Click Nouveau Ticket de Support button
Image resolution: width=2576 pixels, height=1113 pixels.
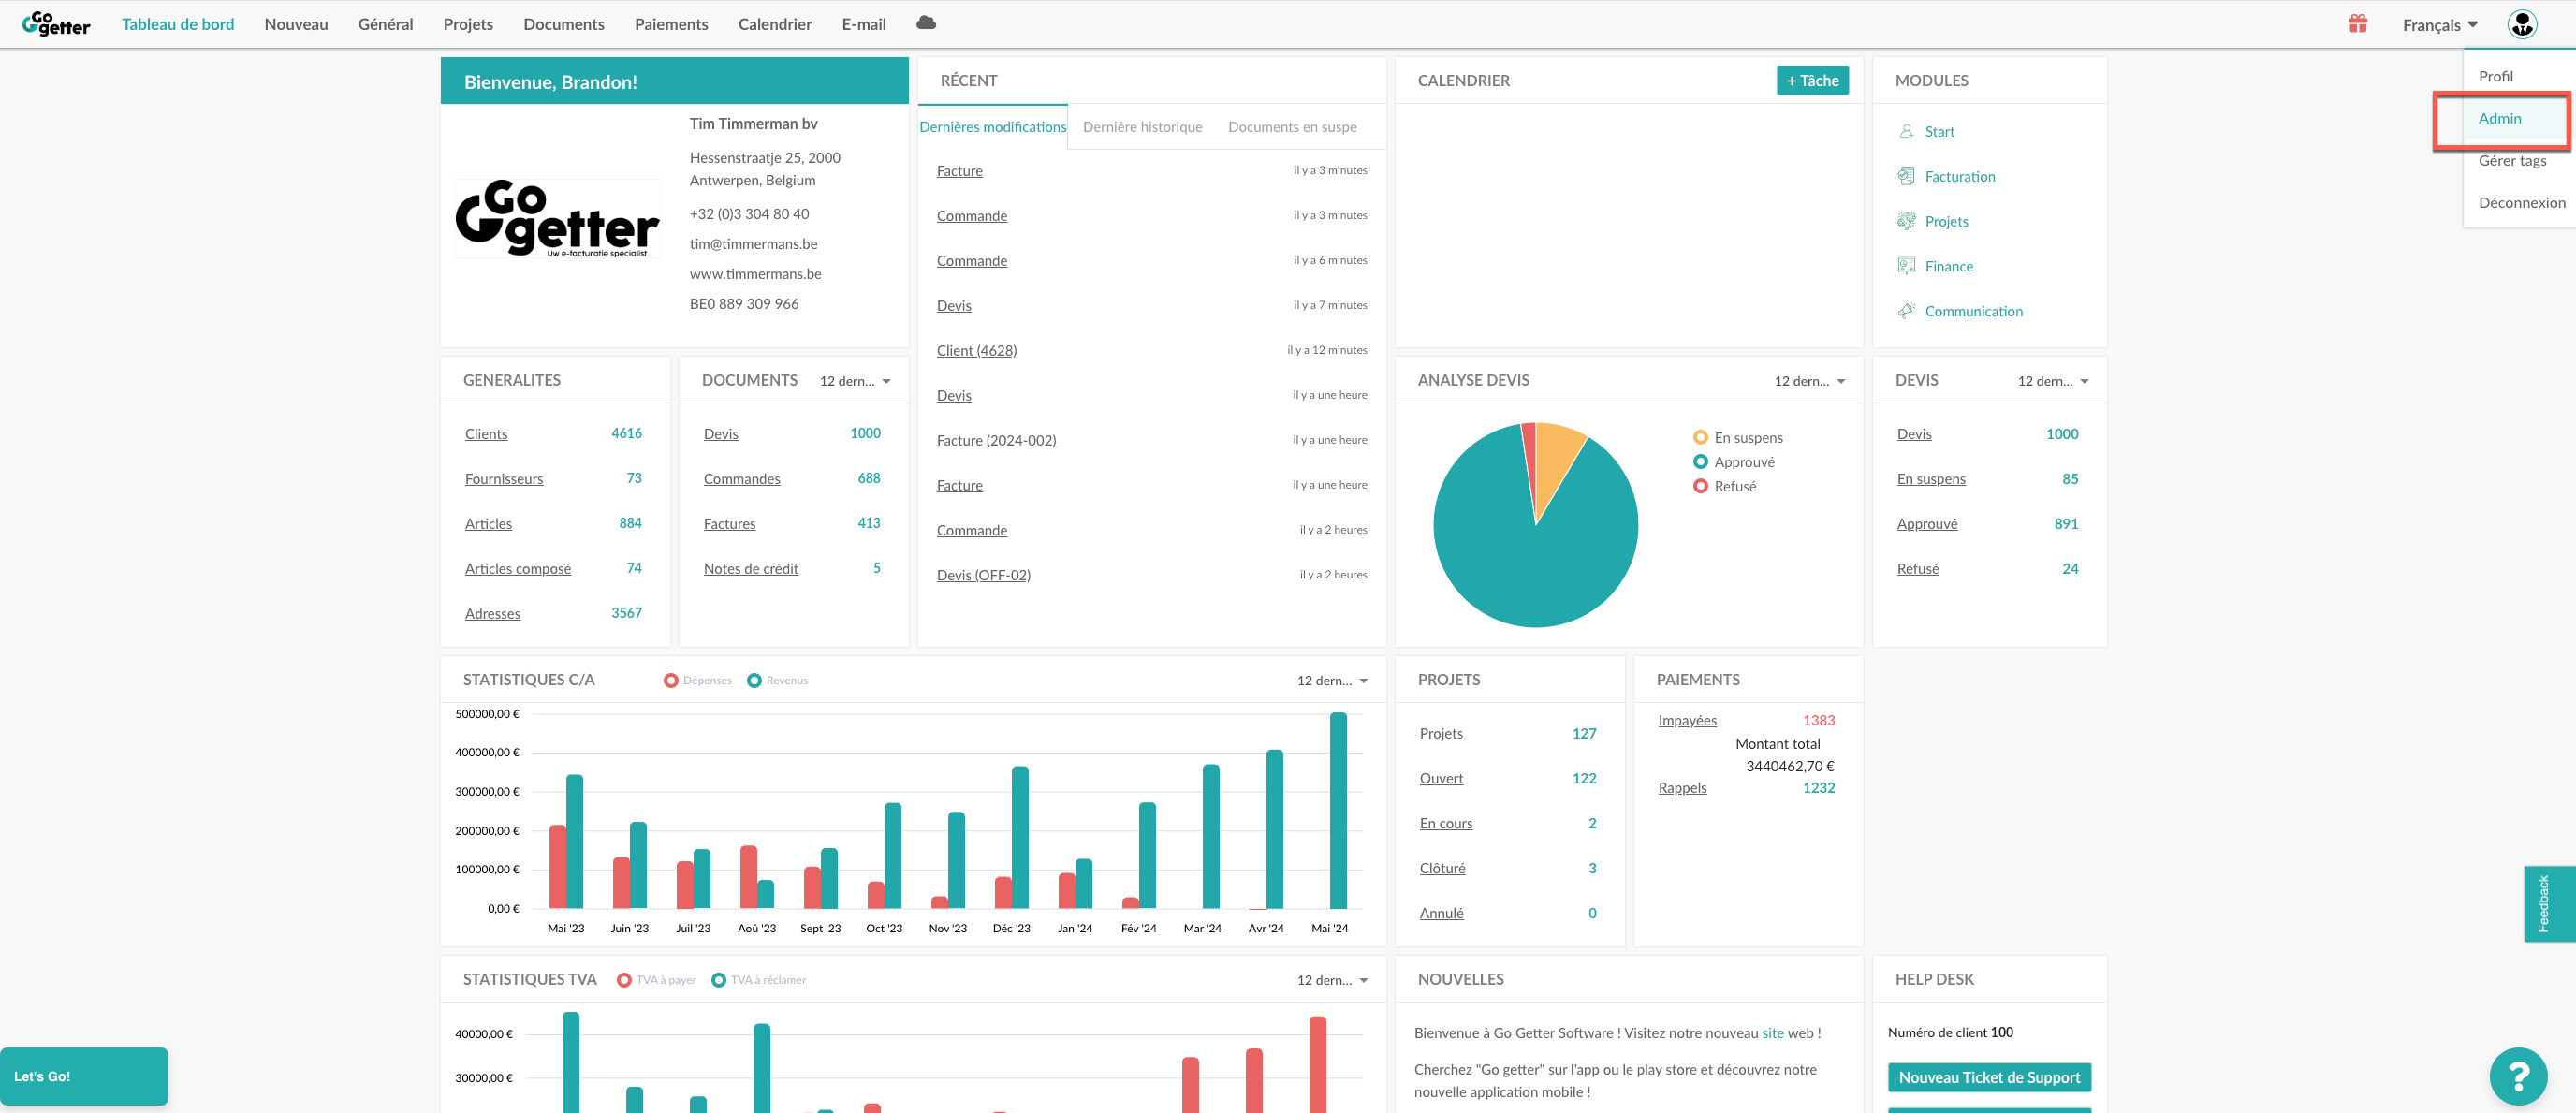(x=1989, y=1077)
